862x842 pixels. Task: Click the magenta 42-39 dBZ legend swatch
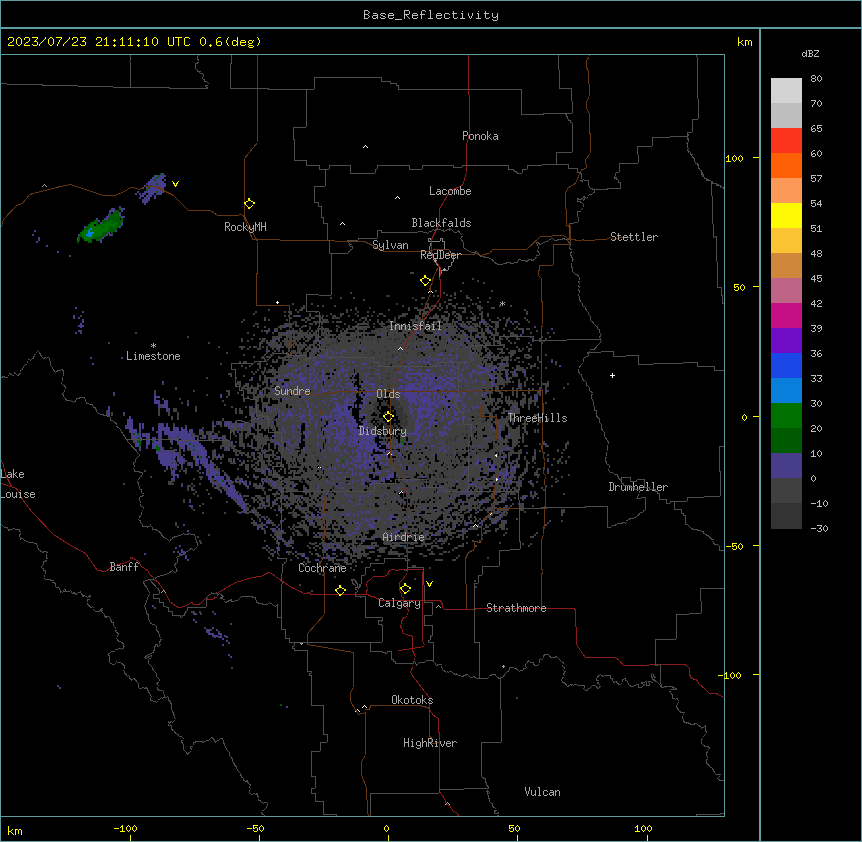pos(786,315)
